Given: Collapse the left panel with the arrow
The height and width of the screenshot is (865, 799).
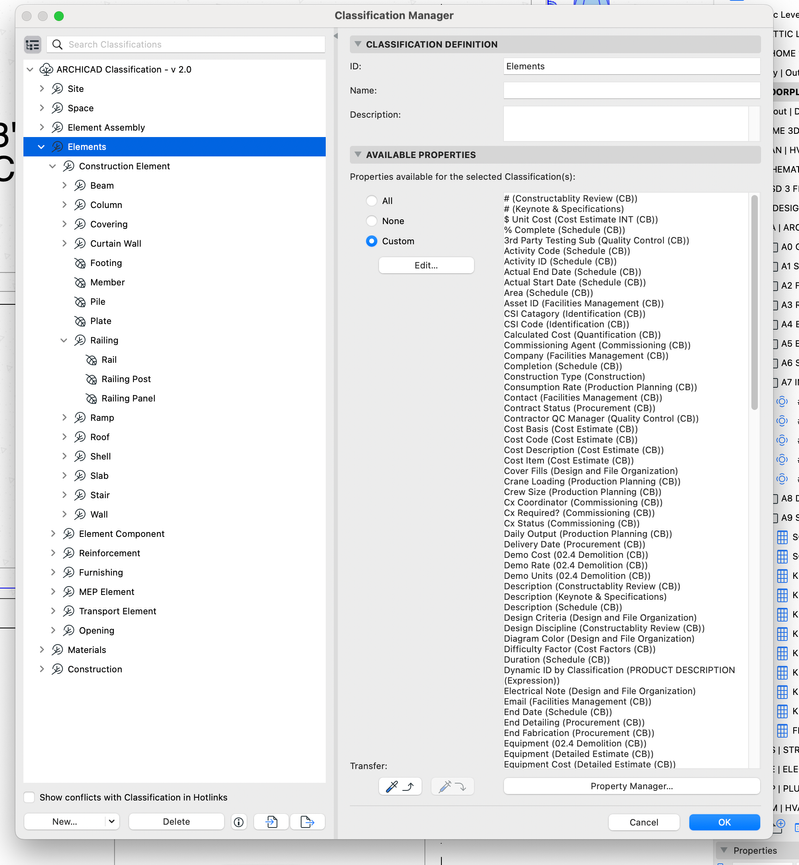Looking at the screenshot, I should click(335, 36).
